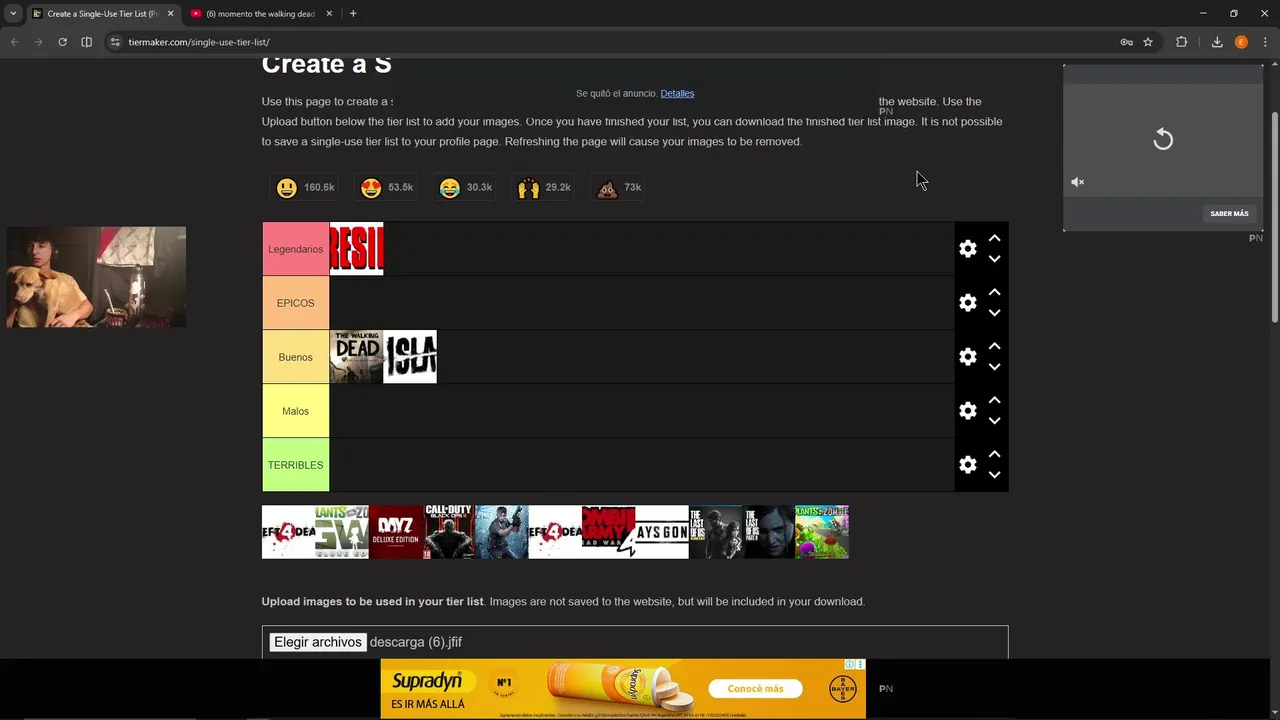
Task: Bookmark this page with the star
Action: click(1148, 42)
